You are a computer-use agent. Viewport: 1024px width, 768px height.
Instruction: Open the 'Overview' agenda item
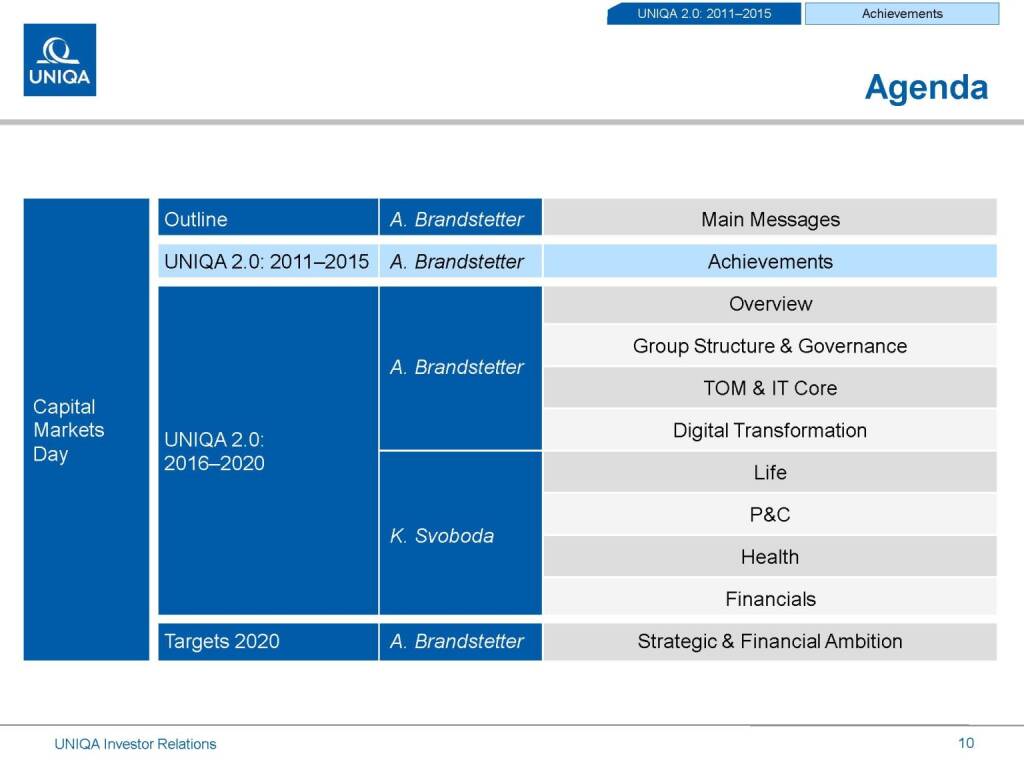[770, 304]
